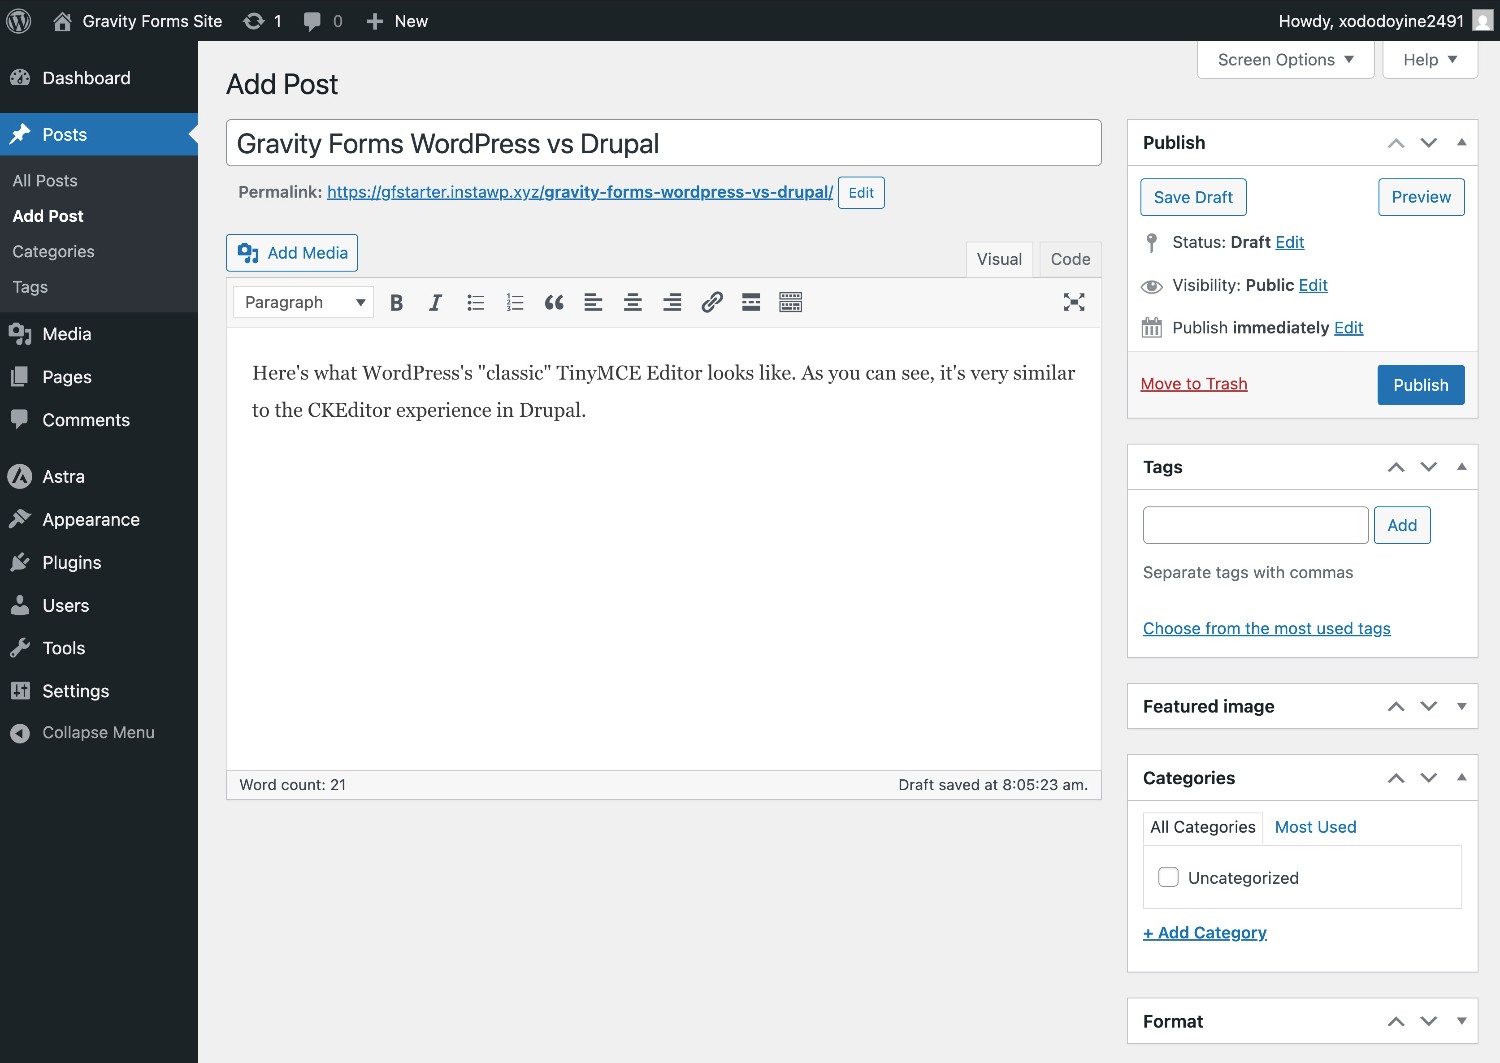
Task: Click the insert/edit link icon
Action: tap(712, 303)
